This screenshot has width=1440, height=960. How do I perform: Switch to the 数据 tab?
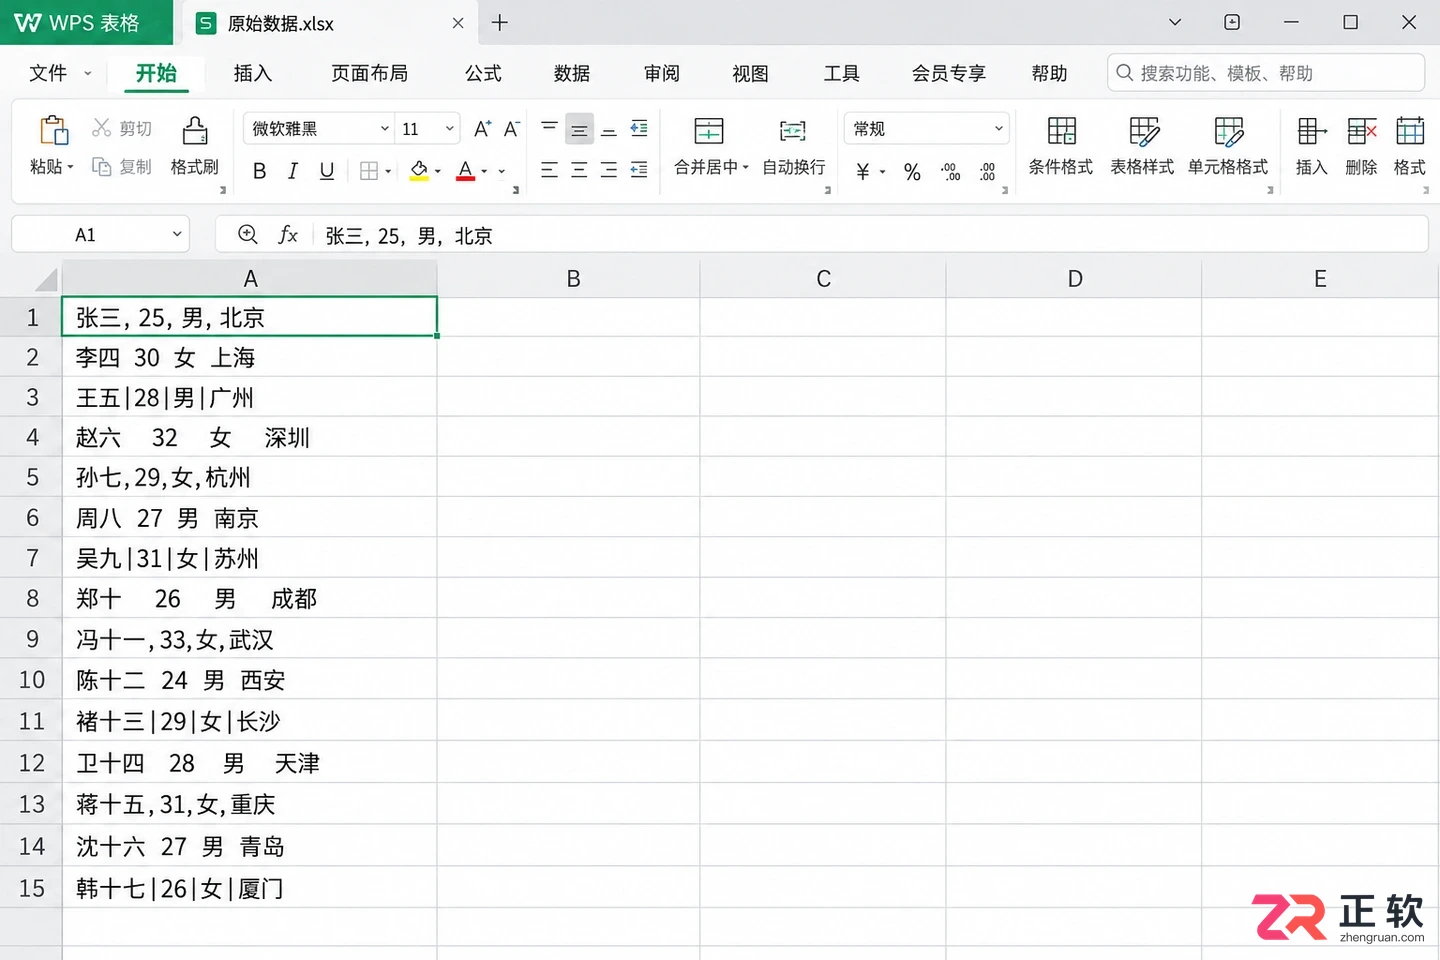point(572,73)
